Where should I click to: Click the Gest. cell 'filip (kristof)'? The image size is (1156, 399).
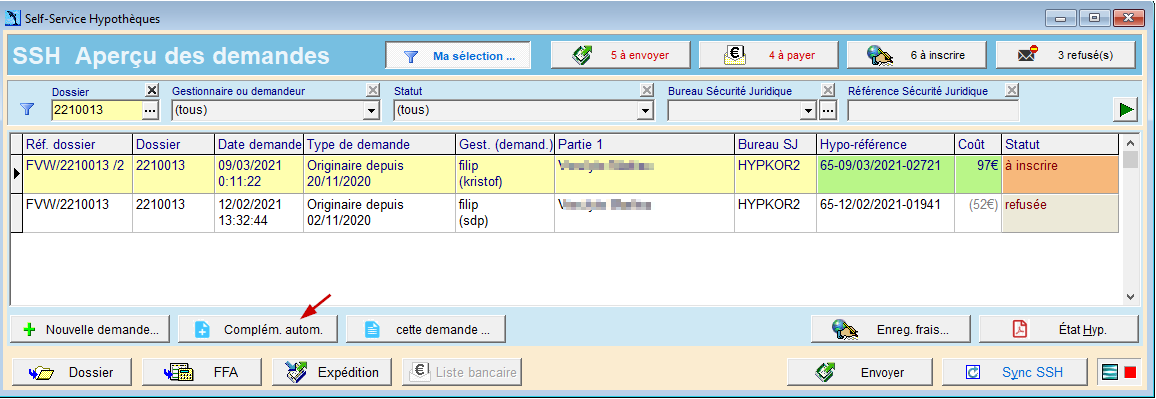click(x=504, y=174)
